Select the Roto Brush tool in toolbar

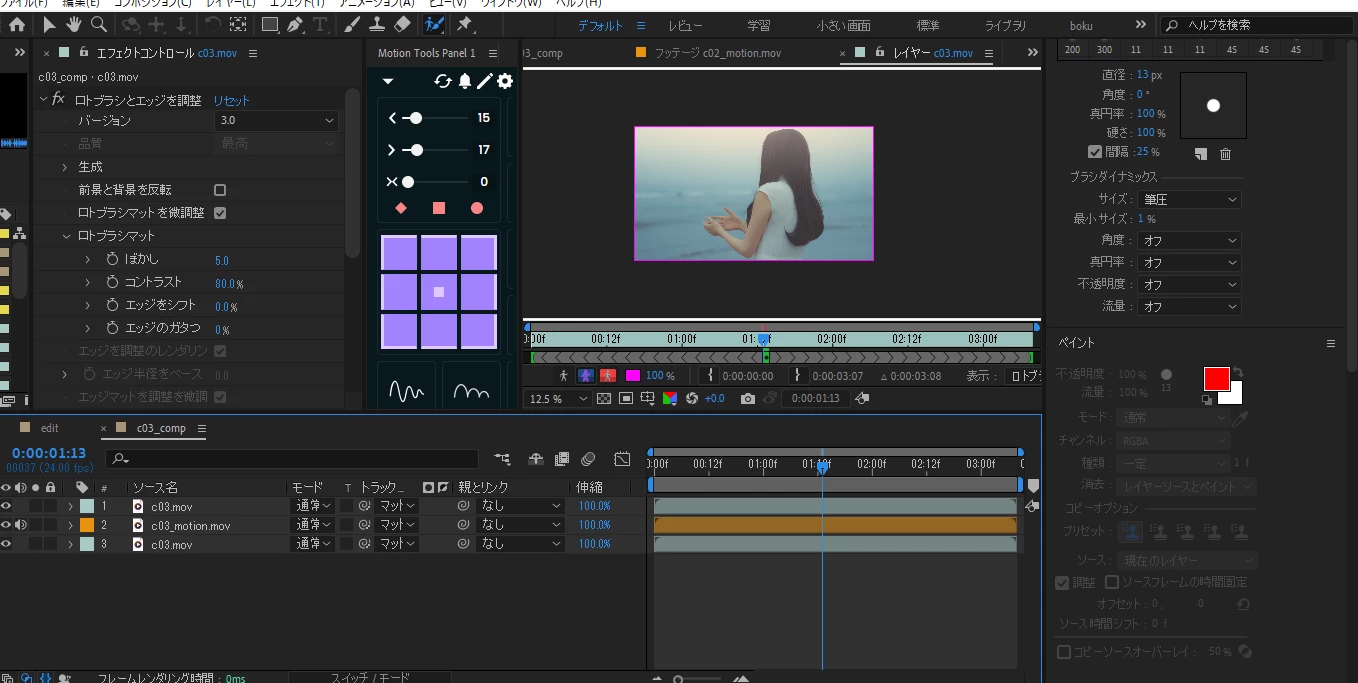point(434,24)
